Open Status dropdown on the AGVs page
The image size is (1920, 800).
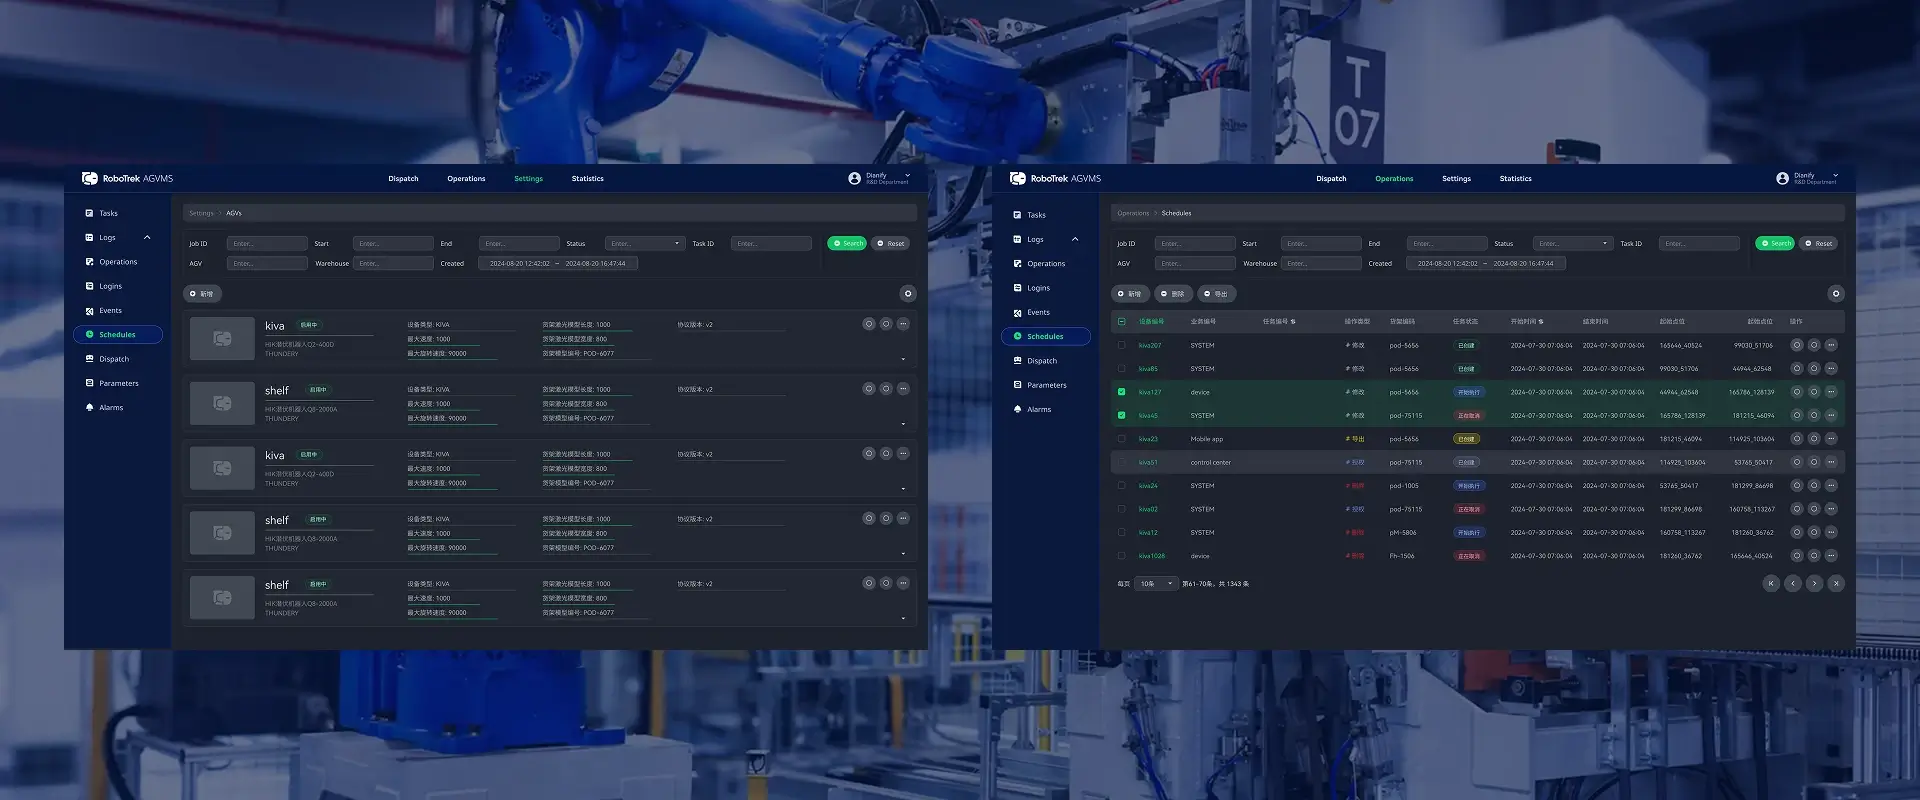(x=645, y=244)
